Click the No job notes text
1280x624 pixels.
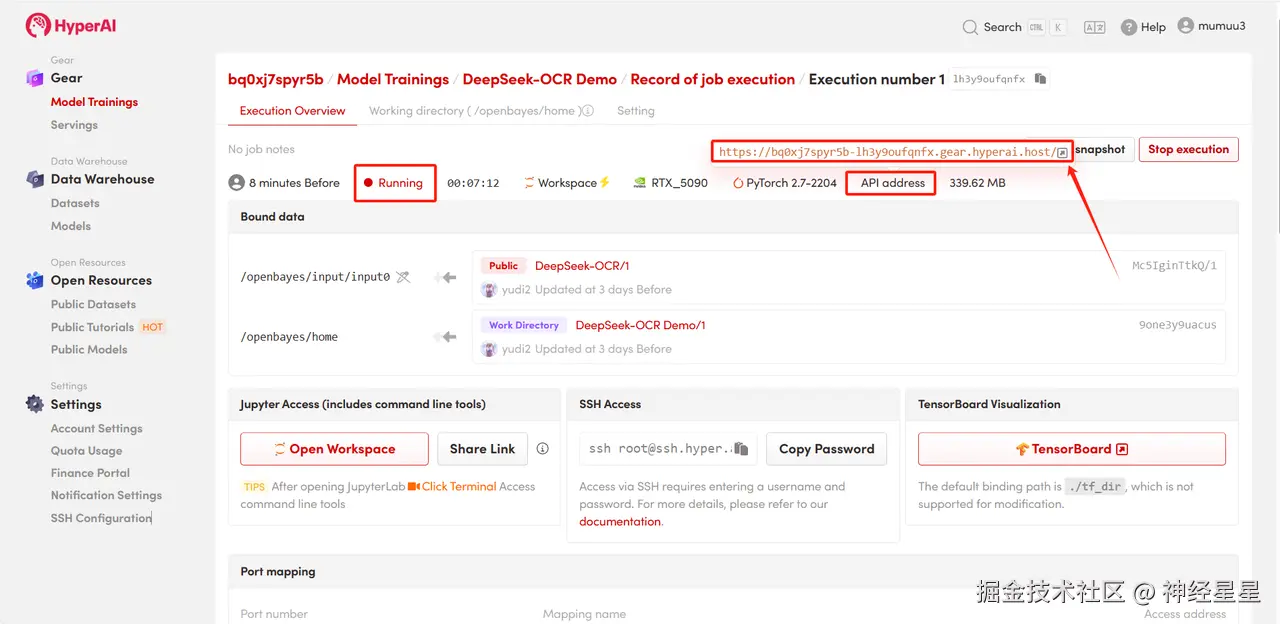tap(261, 149)
